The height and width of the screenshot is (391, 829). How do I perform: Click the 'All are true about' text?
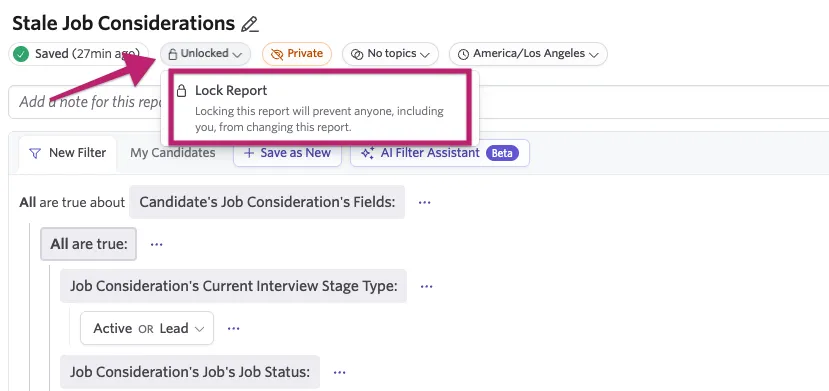click(x=72, y=202)
